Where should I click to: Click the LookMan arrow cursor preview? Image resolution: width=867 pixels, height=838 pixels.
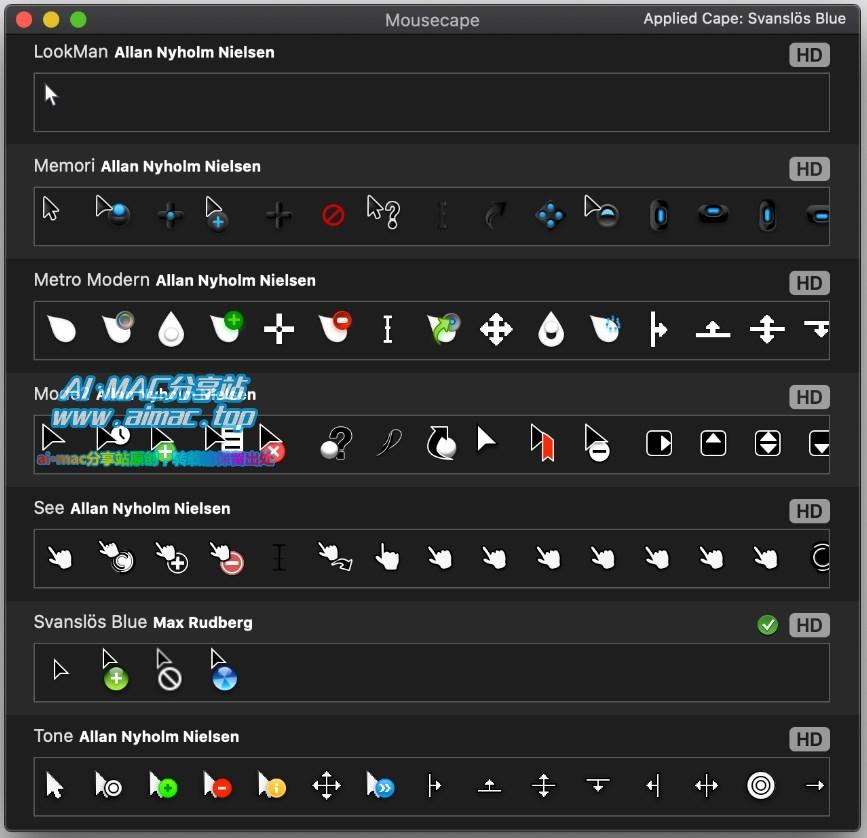point(51,95)
